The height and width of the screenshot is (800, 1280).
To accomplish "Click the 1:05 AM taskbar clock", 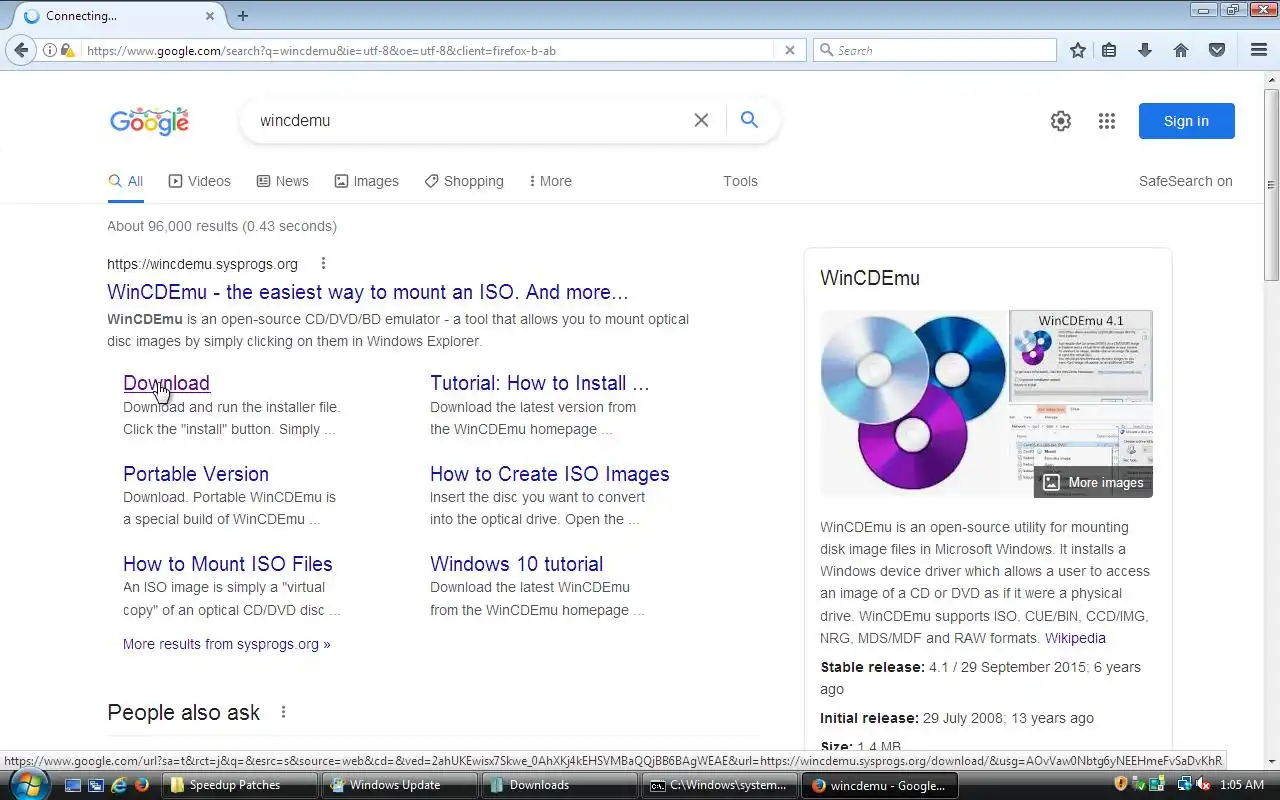I will (1241, 784).
